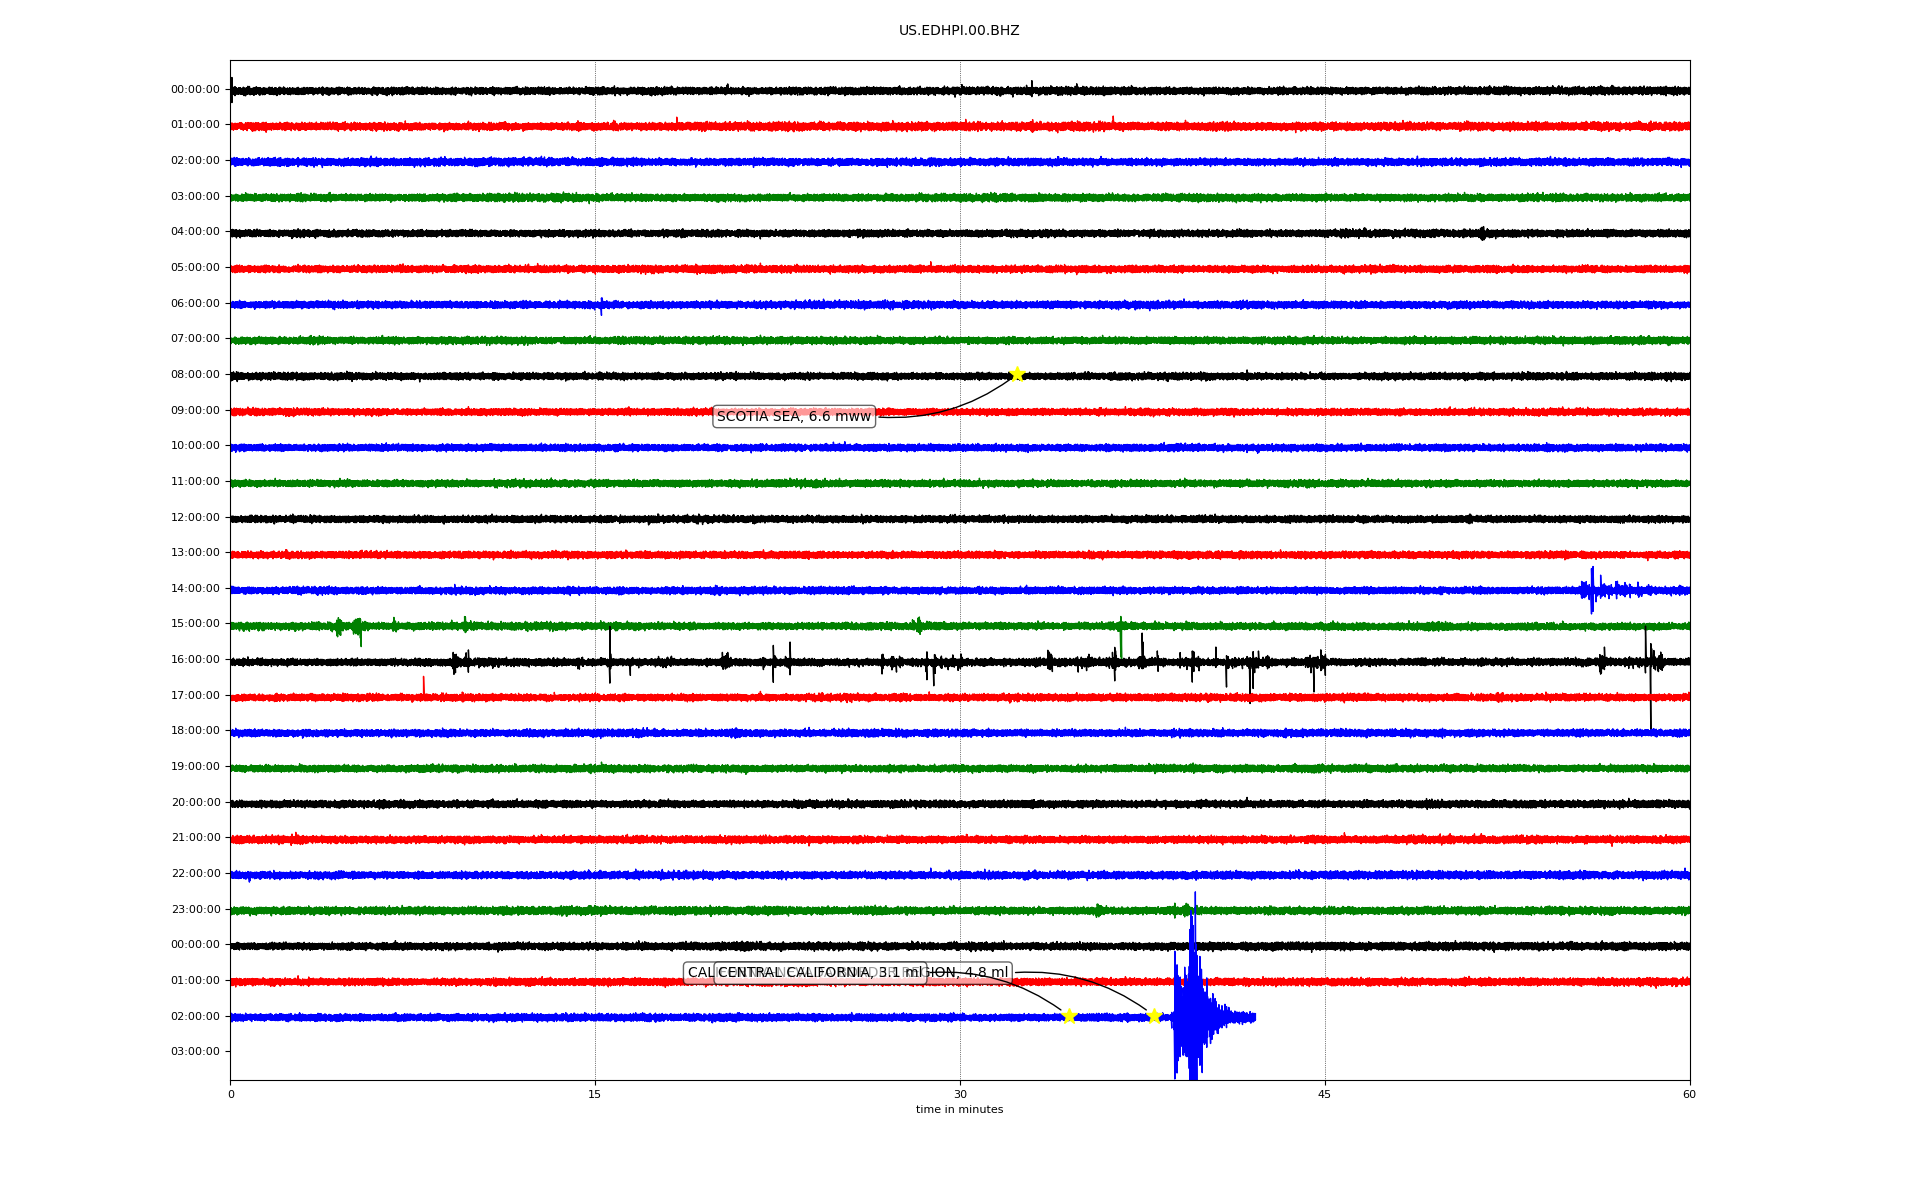Screen dimensions: 1920x1200
Task: Select the yellow star near minute 34
Action: [1069, 1017]
